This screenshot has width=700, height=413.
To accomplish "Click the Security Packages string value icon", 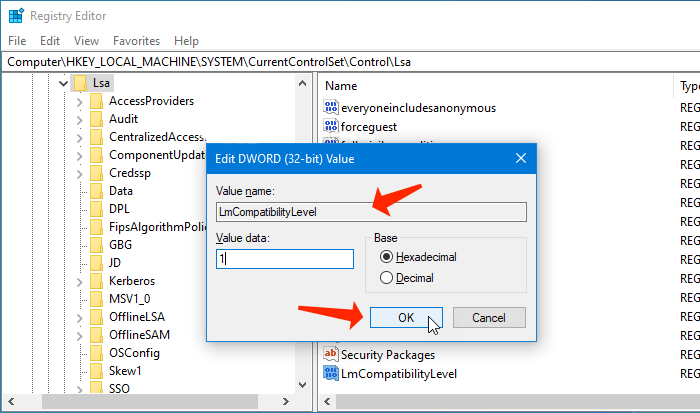I will (331, 355).
